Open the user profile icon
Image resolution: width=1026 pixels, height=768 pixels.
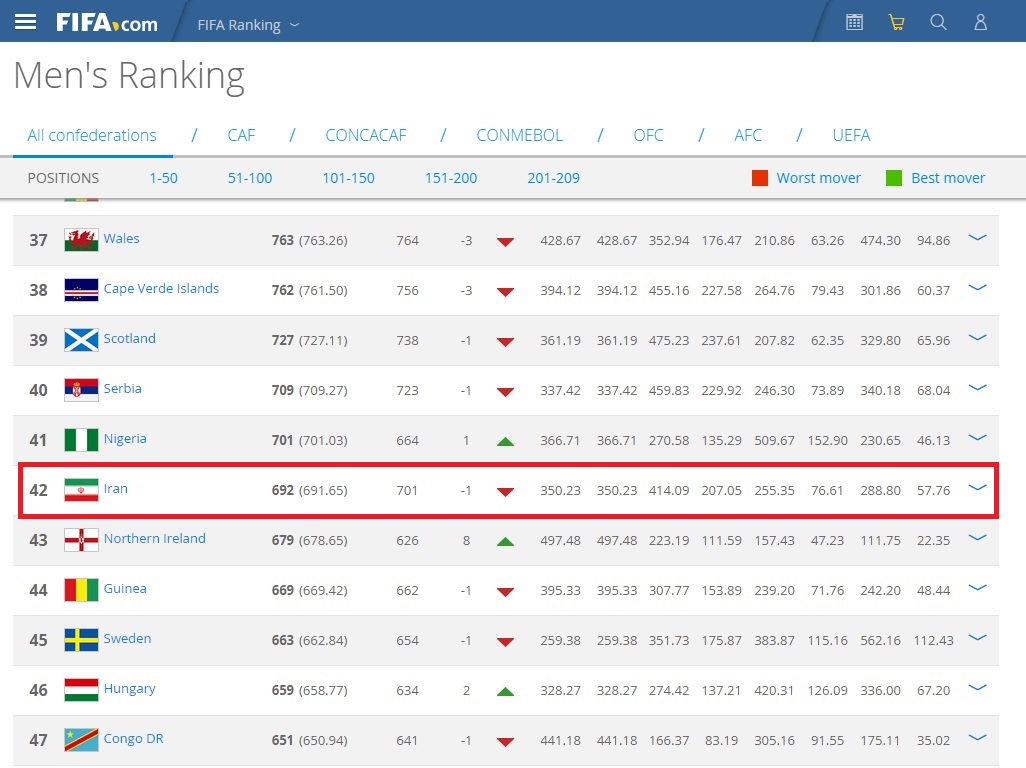[x=980, y=22]
